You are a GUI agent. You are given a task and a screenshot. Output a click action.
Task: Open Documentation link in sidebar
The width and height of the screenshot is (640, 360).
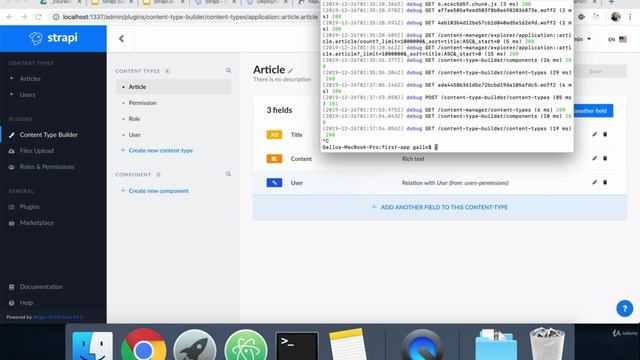pyautogui.click(x=41, y=287)
